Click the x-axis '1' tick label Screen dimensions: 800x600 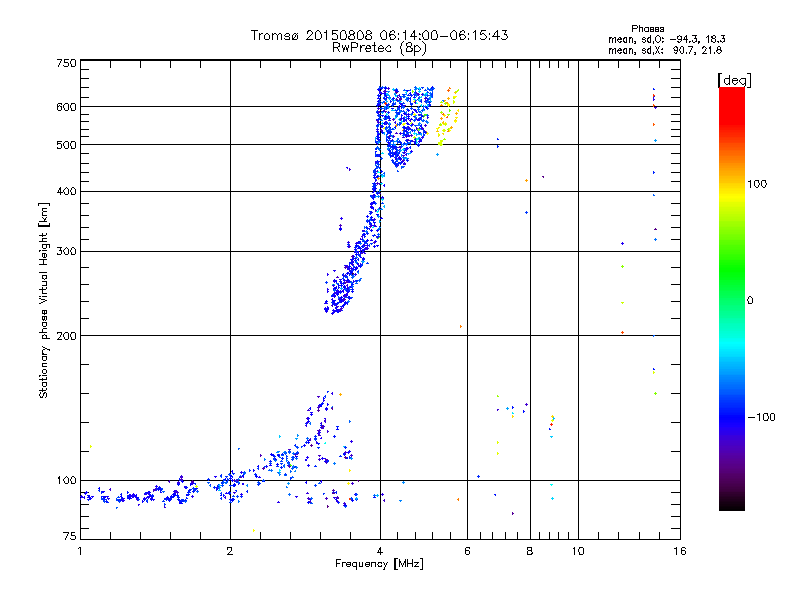click(x=80, y=551)
